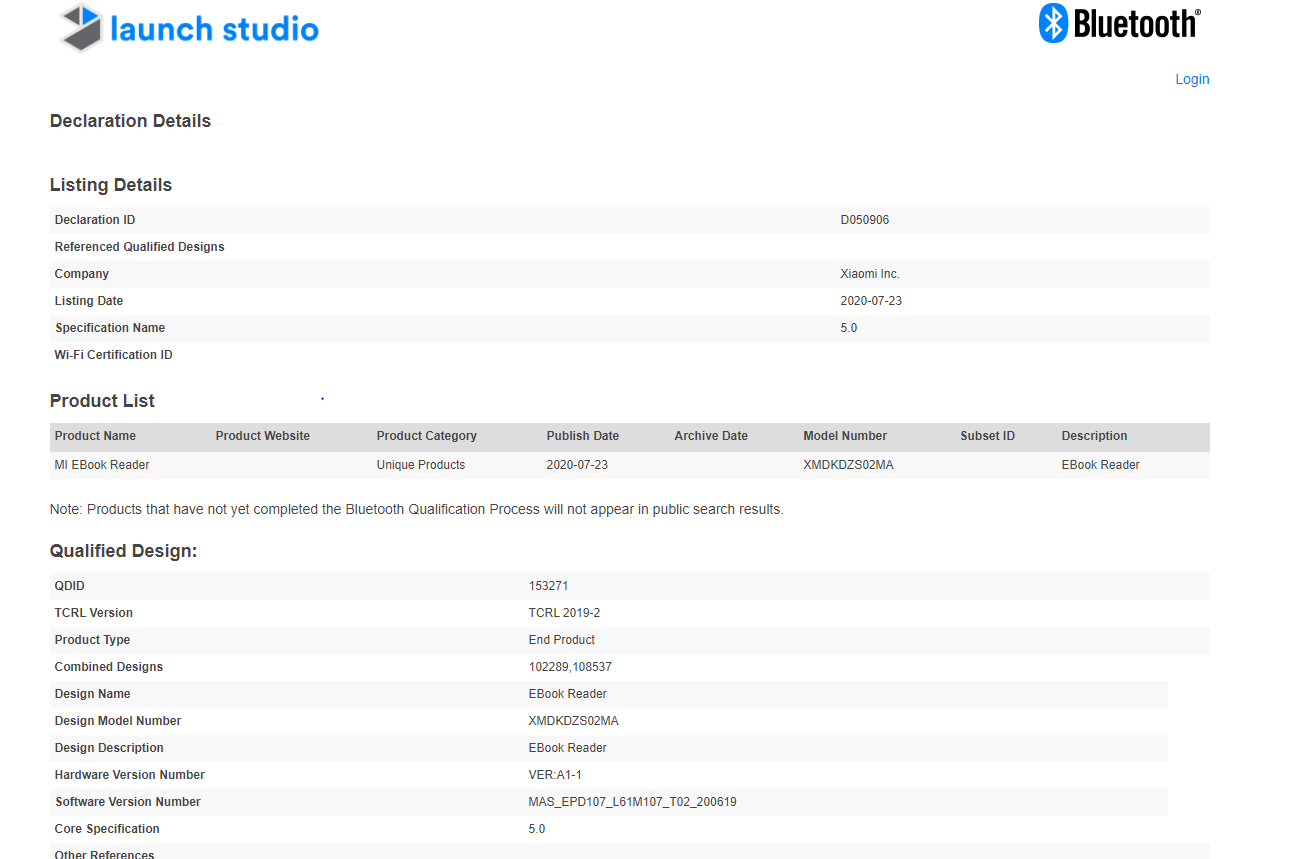Click the Description column header

pos(1094,436)
